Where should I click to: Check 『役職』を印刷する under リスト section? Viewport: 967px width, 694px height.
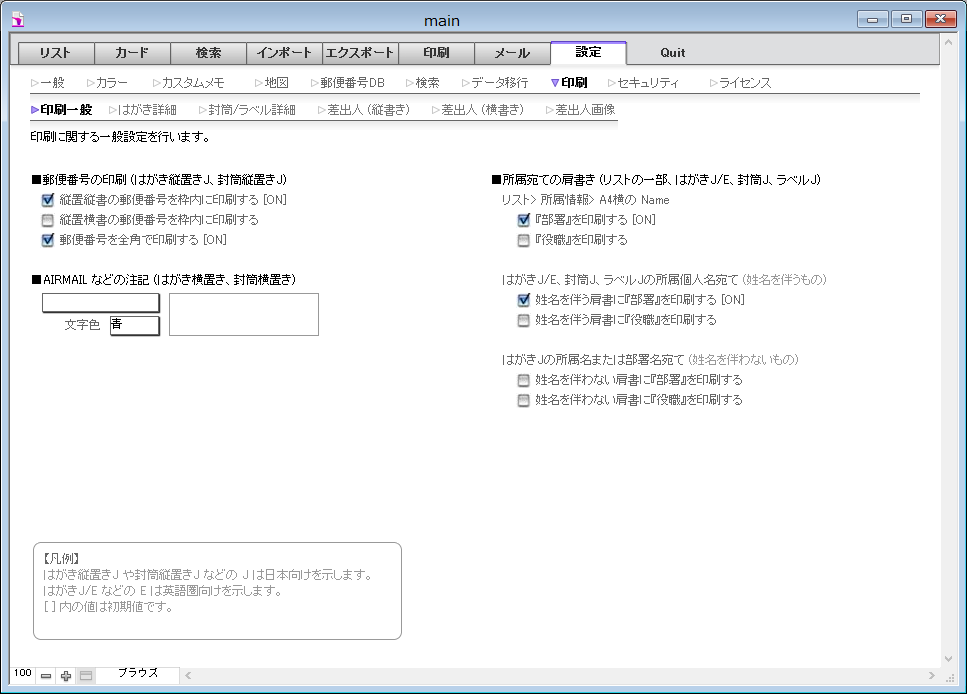point(523,240)
